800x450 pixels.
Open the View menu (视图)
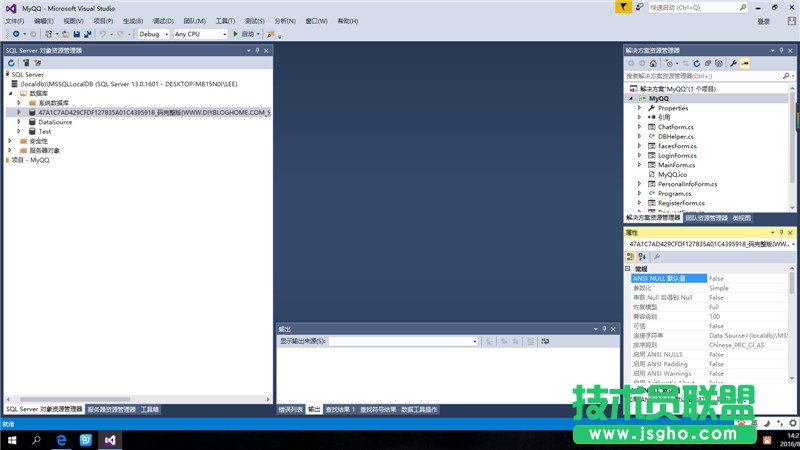[x=73, y=21]
